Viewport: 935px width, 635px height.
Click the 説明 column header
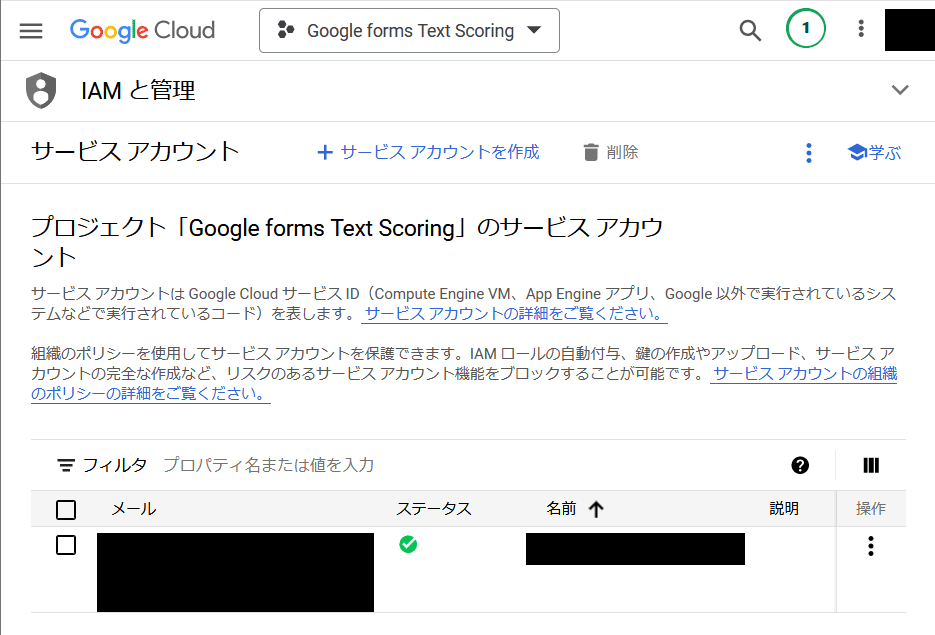pos(784,508)
